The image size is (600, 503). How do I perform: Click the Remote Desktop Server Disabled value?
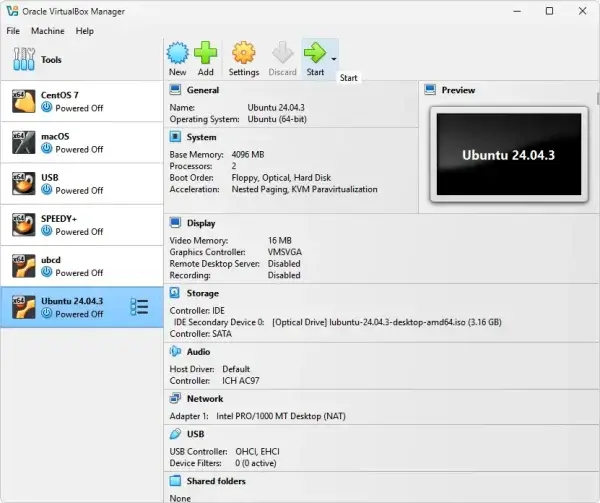pos(284,264)
